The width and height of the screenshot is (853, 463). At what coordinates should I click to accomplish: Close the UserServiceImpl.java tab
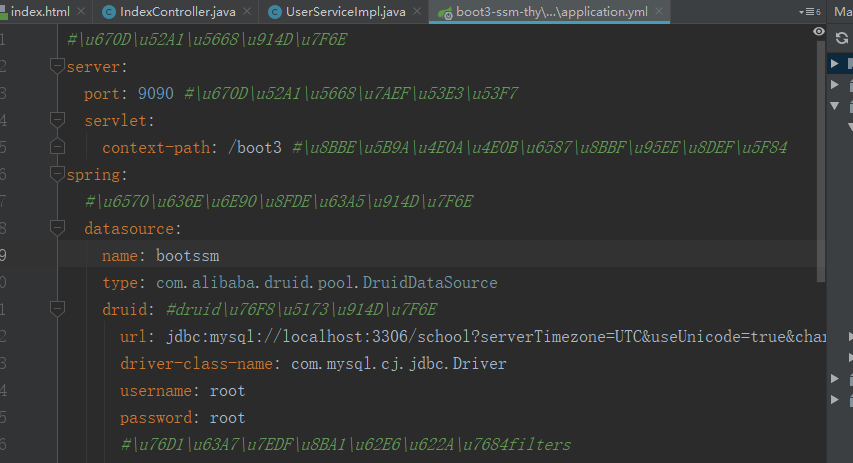(x=417, y=11)
